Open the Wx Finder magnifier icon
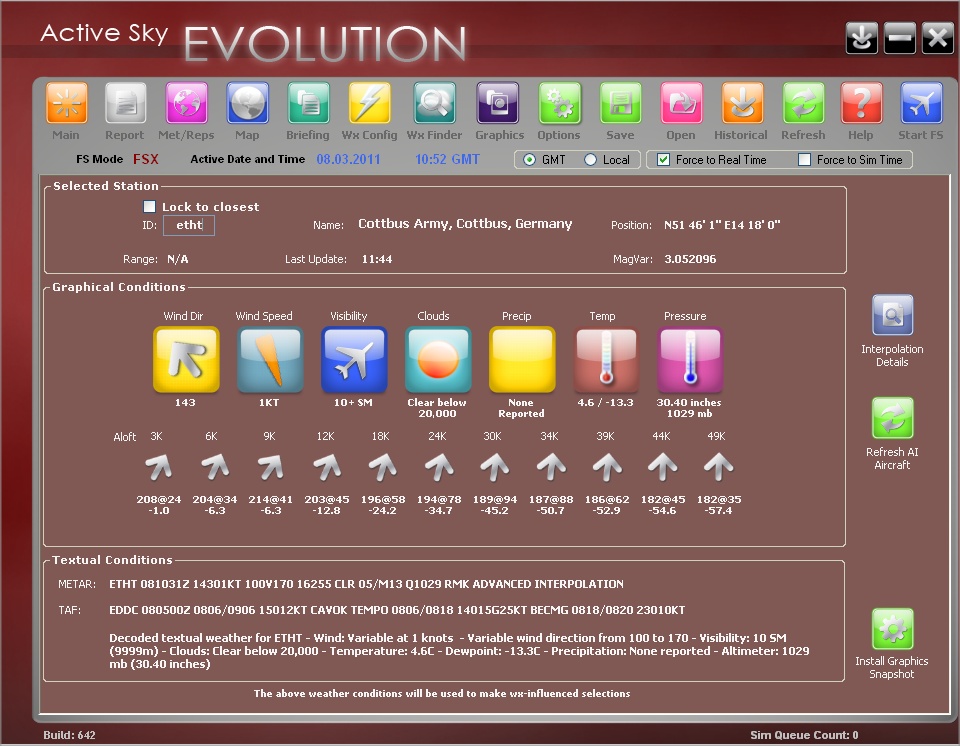 (x=434, y=103)
